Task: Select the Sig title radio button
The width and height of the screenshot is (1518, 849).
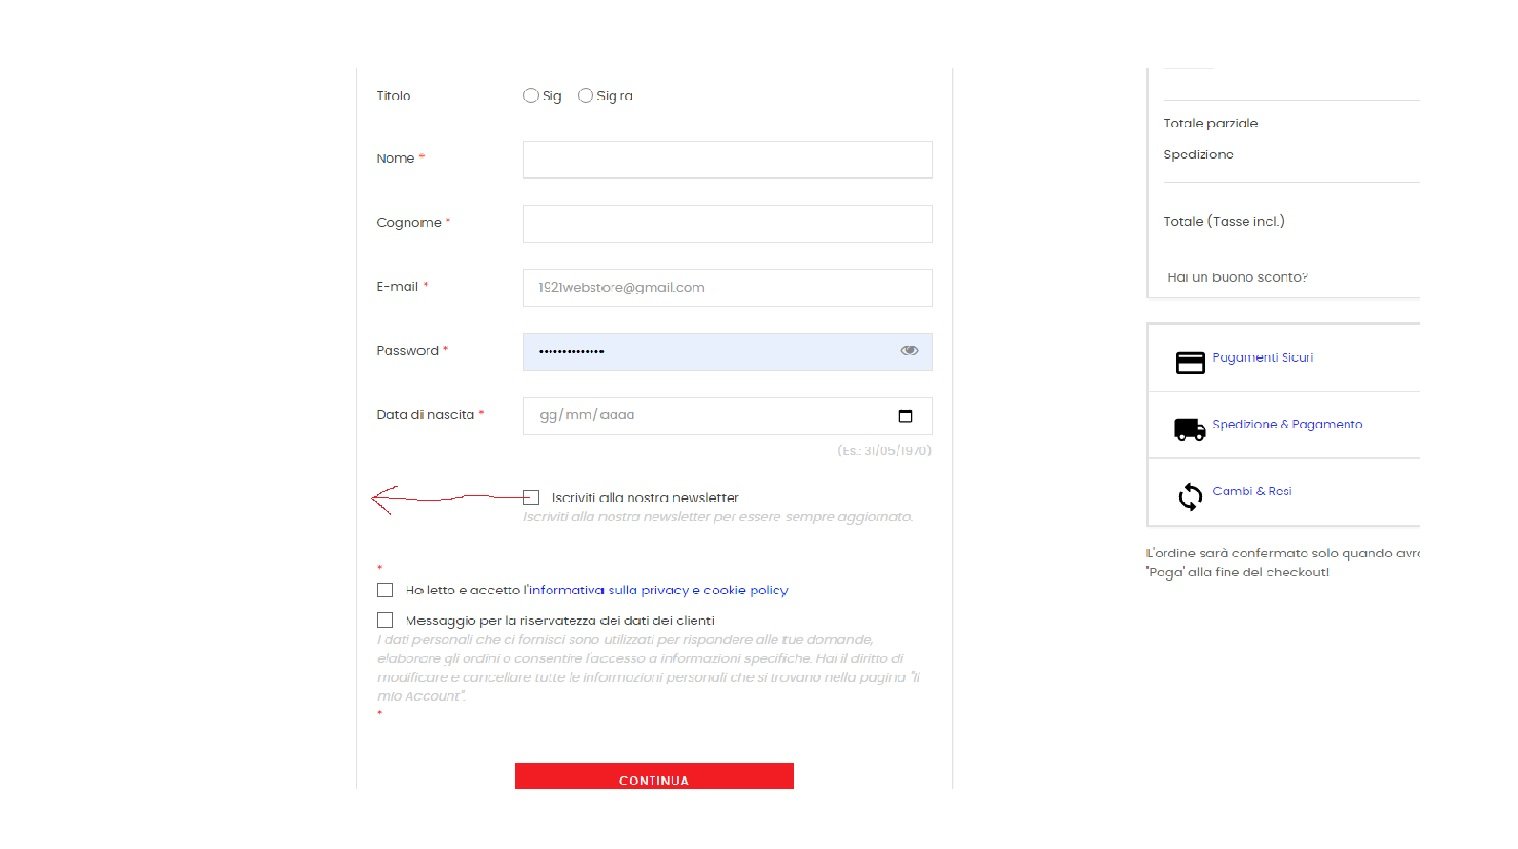Action: (x=531, y=96)
